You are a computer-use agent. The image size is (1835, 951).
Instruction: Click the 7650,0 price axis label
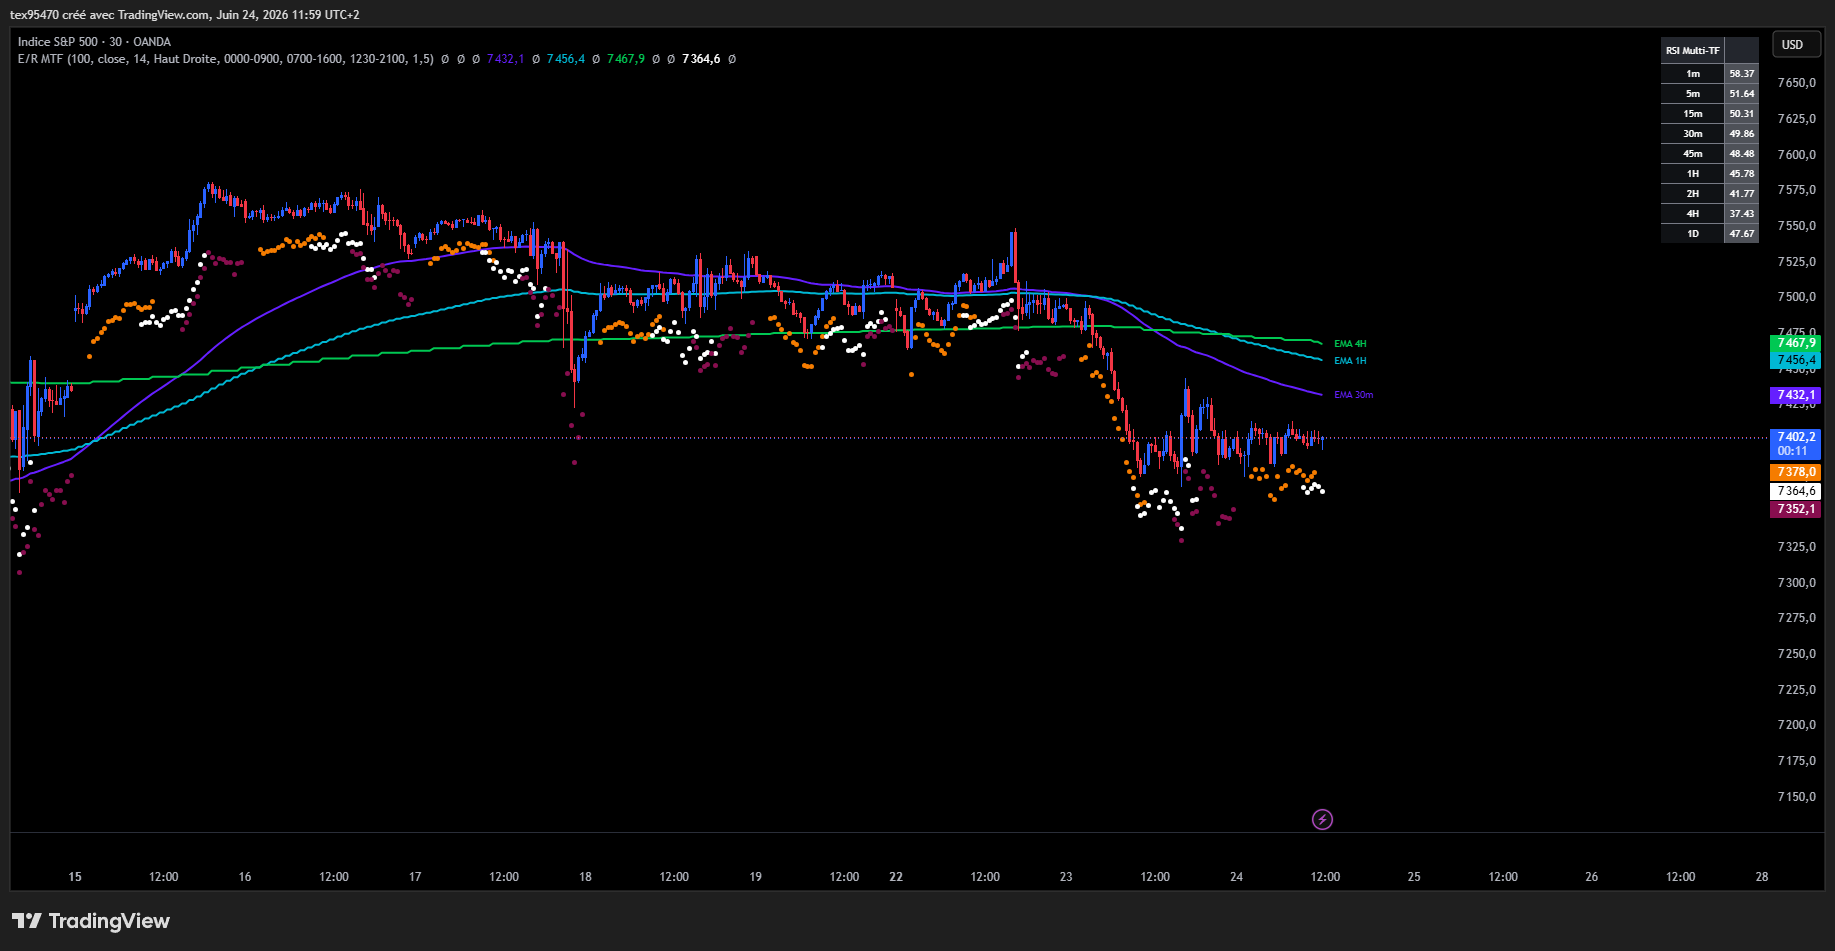pyautogui.click(x=1797, y=83)
